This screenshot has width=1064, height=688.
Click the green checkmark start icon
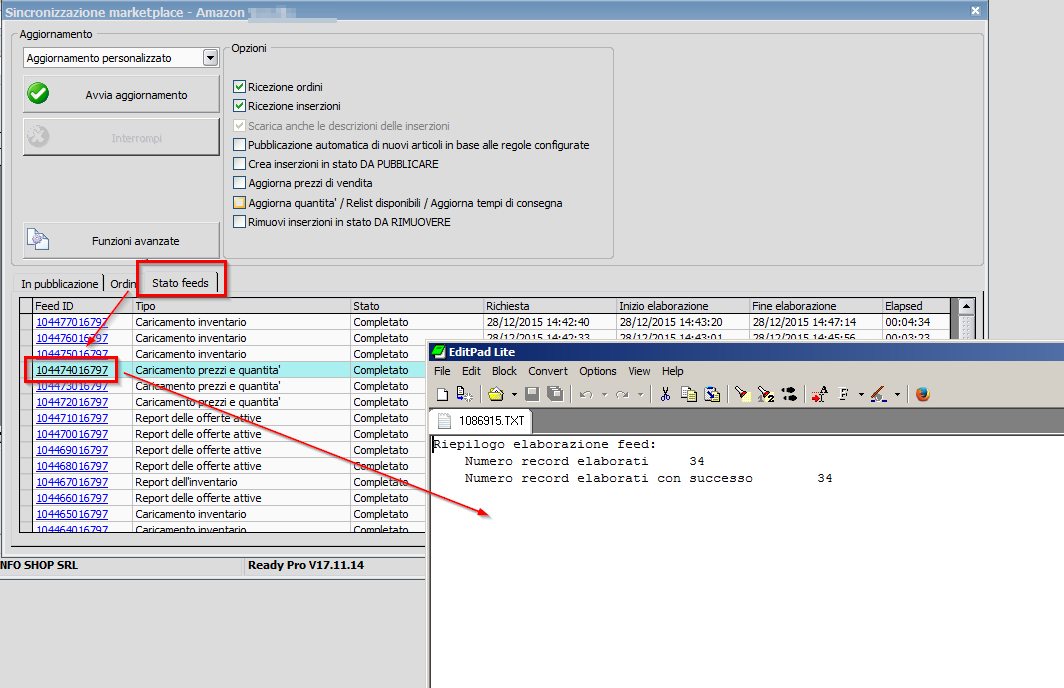[38, 94]
